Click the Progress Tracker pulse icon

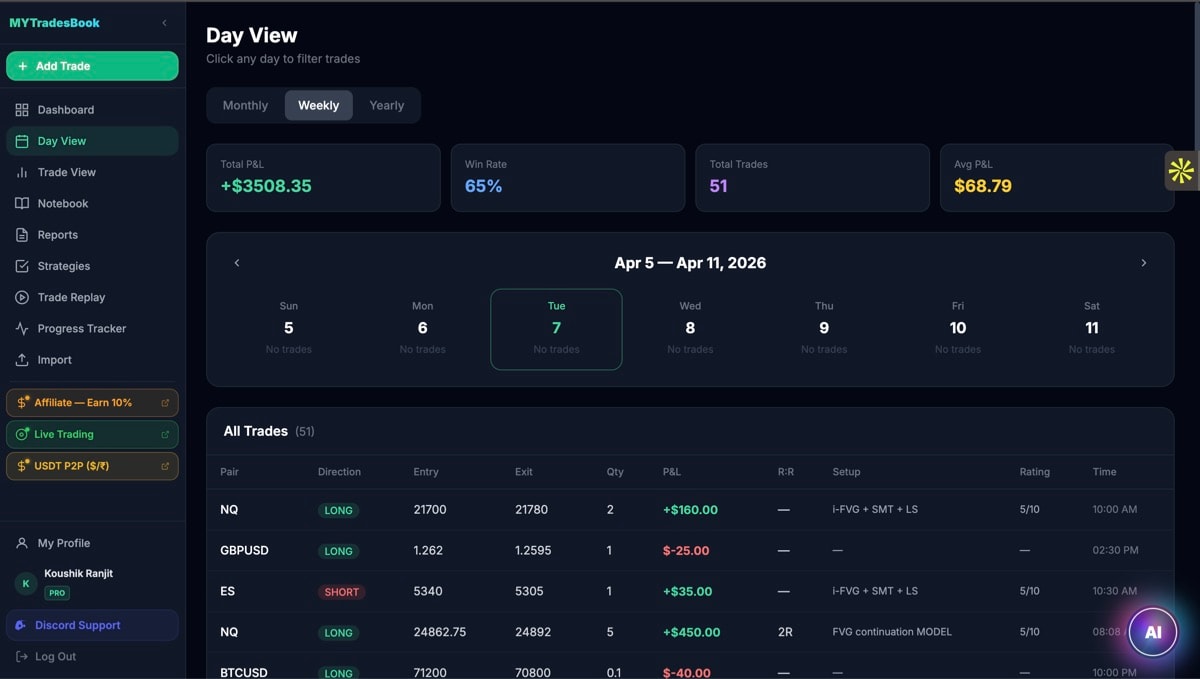(22, 329)
